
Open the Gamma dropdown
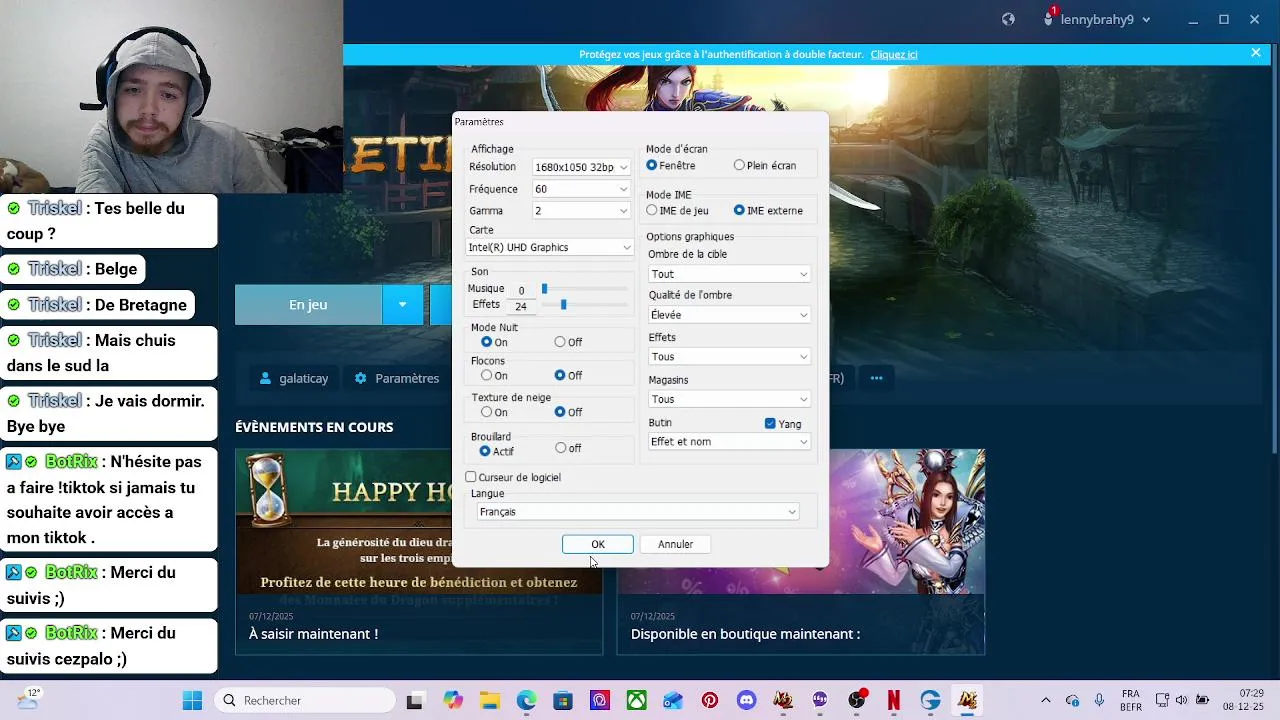581,211
